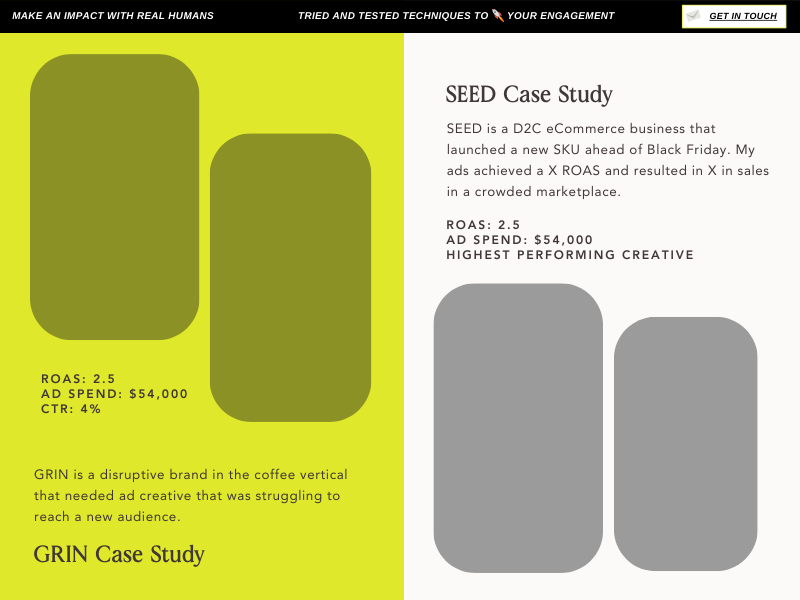Click the envelope icon beside Get In Touch

(x=693, y=16)
